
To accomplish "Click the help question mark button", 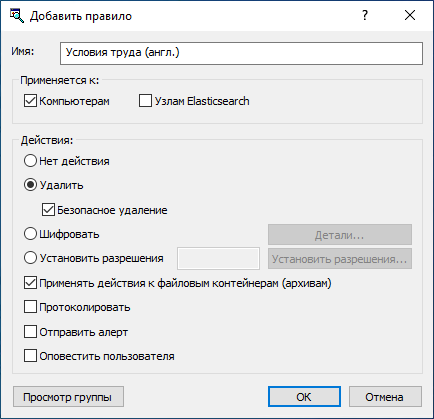I will [365, 15].
